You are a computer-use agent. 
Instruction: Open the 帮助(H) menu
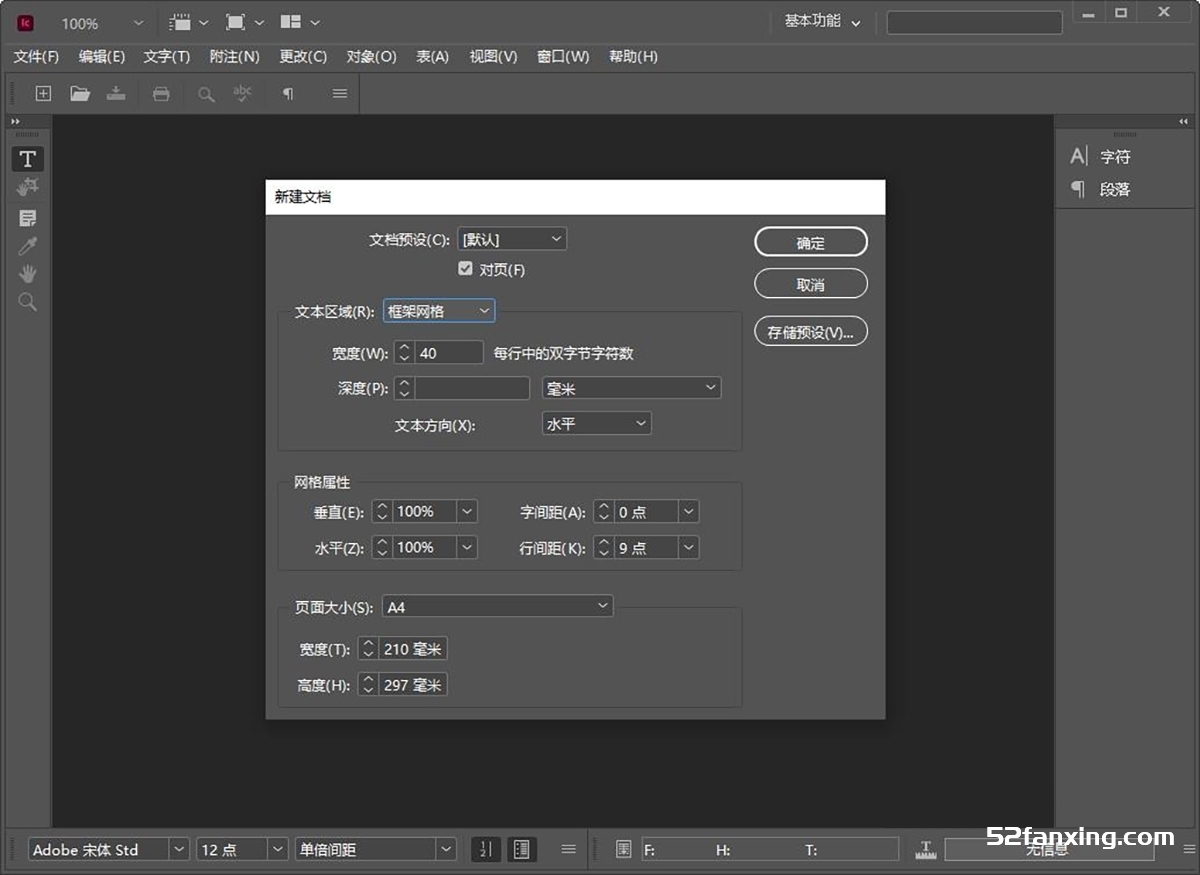coord(633,56)
